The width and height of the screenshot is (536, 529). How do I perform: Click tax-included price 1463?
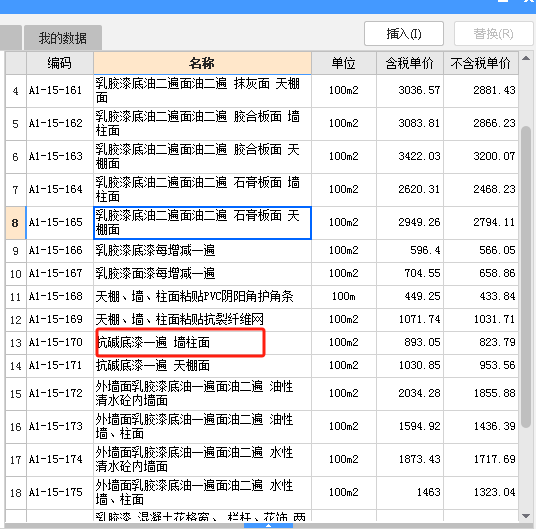coord(428,492)
